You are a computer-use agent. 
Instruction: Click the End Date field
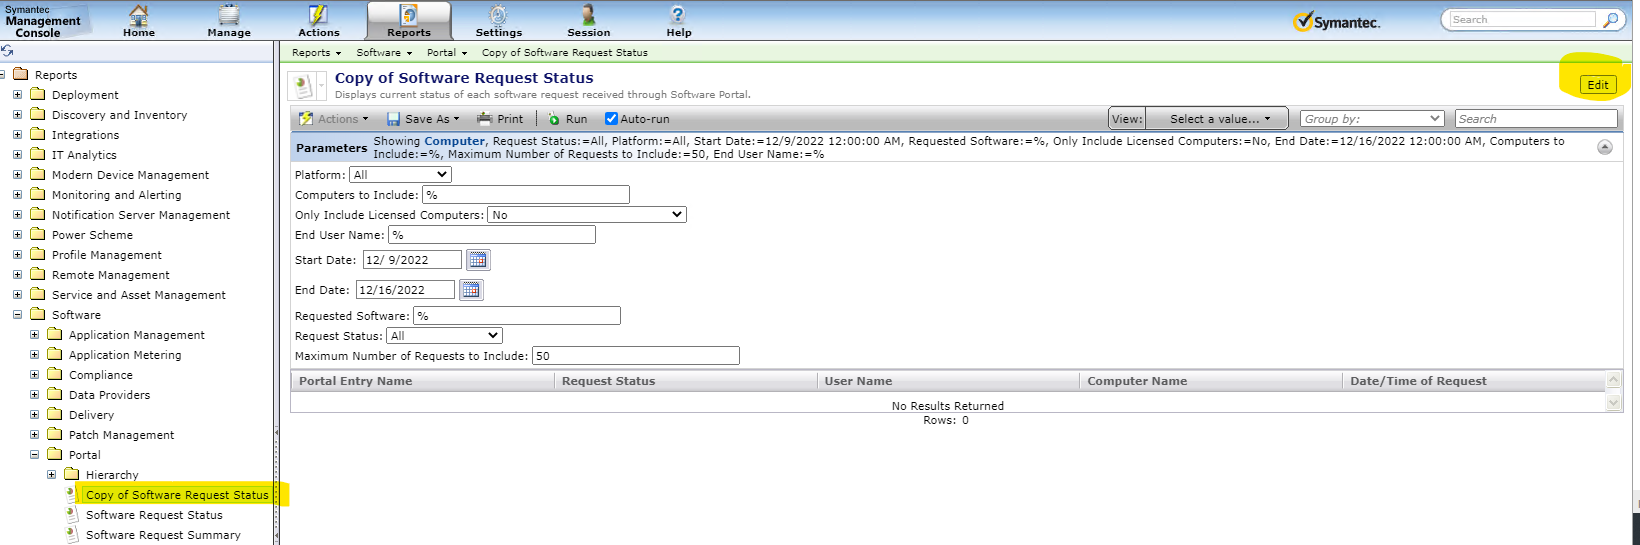point(405,290)
